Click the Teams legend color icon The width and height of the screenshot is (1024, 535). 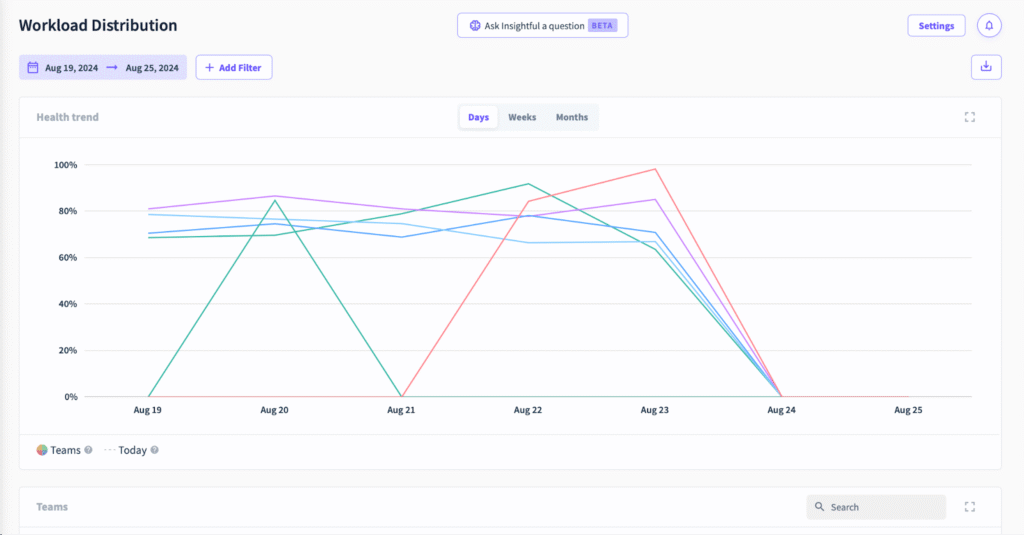point(42,450)
